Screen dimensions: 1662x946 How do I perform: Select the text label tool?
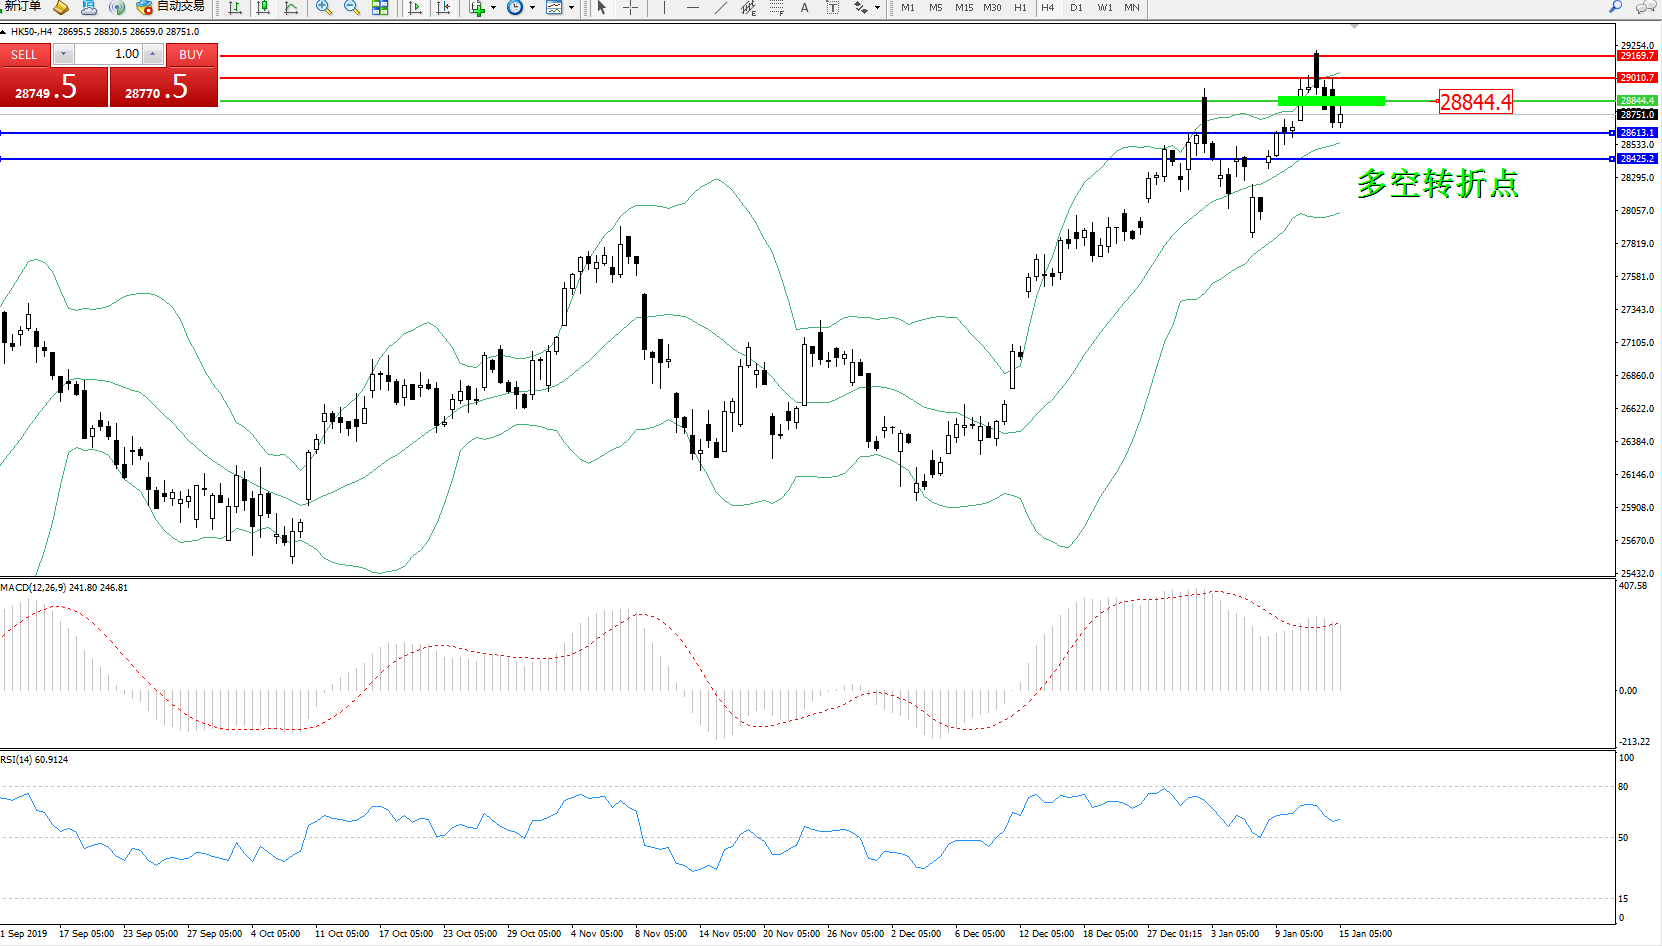tap(804, 8)
